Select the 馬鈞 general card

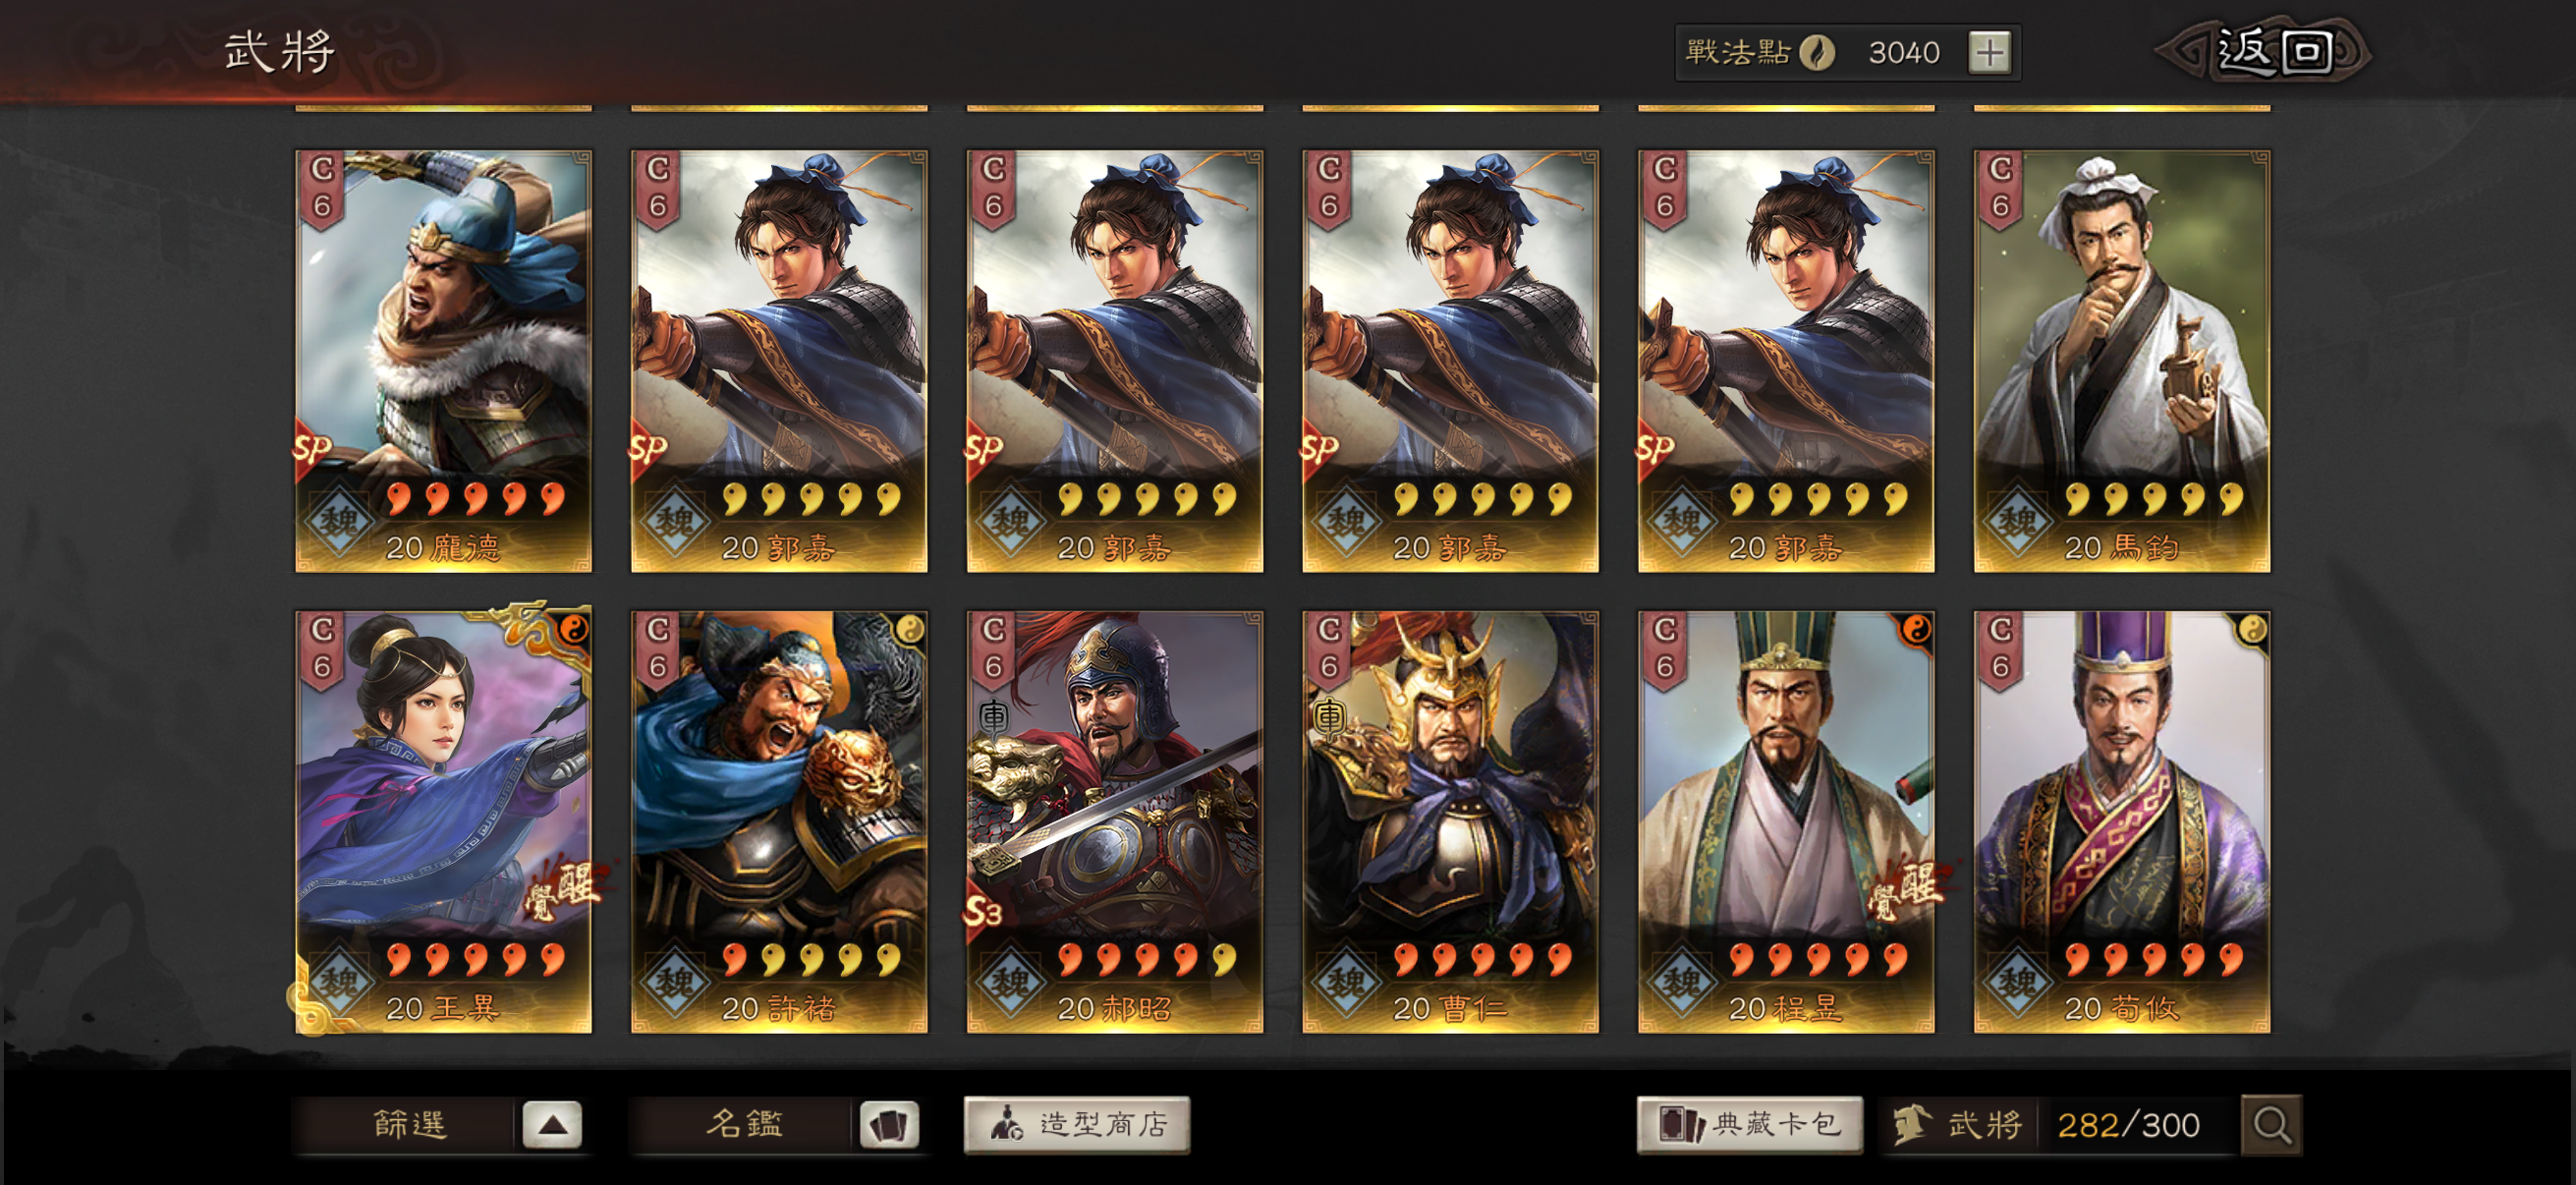tap(2121, 361)
